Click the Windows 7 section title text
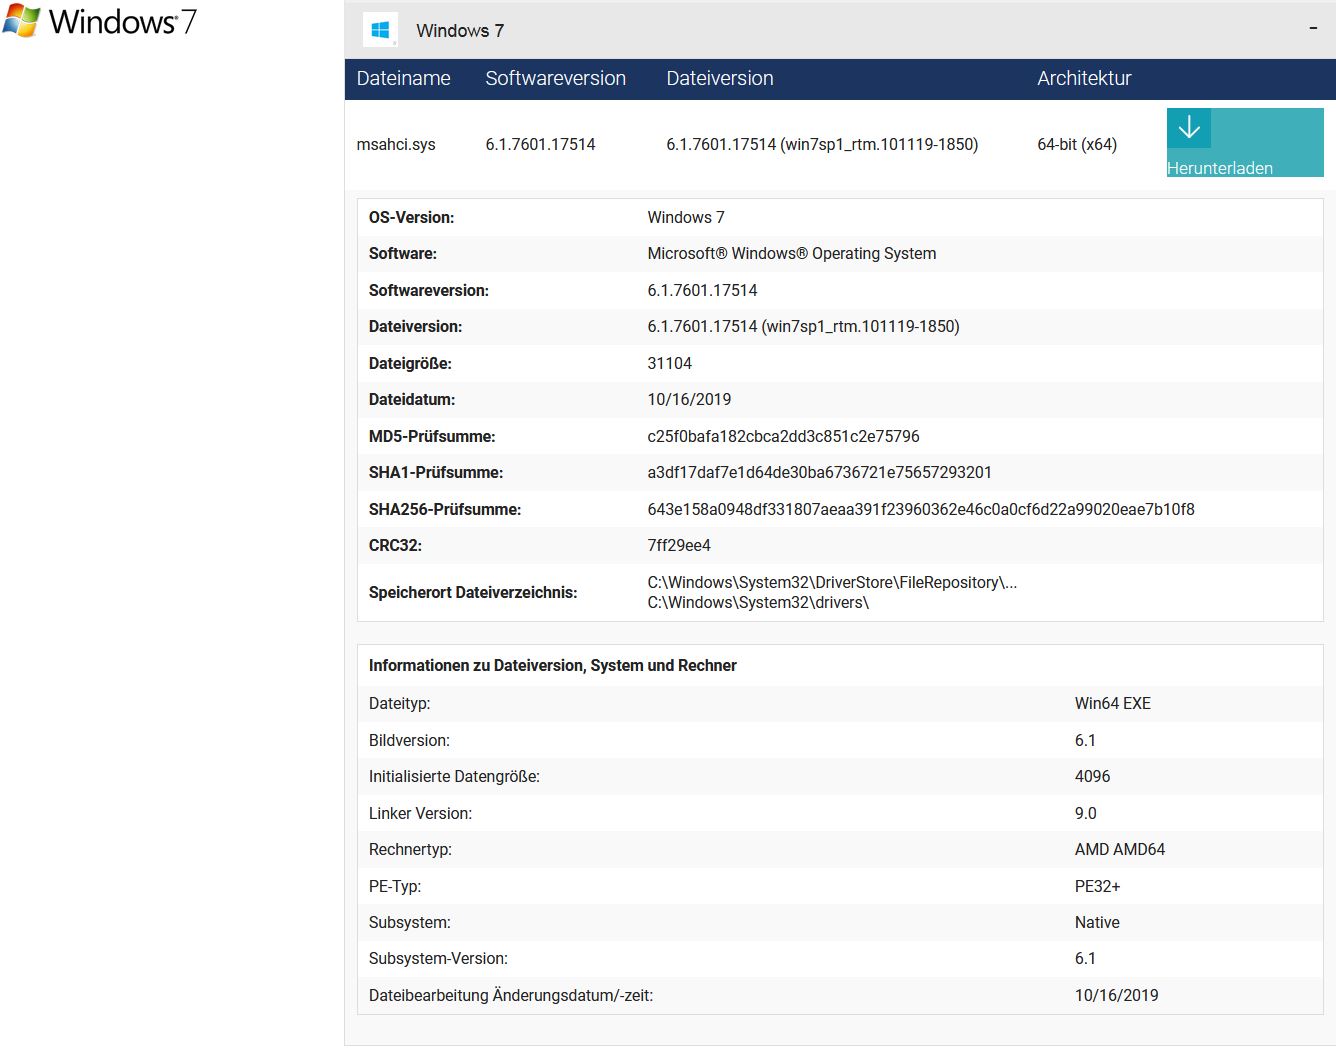 pyautogui.click(x=460, y=30)
